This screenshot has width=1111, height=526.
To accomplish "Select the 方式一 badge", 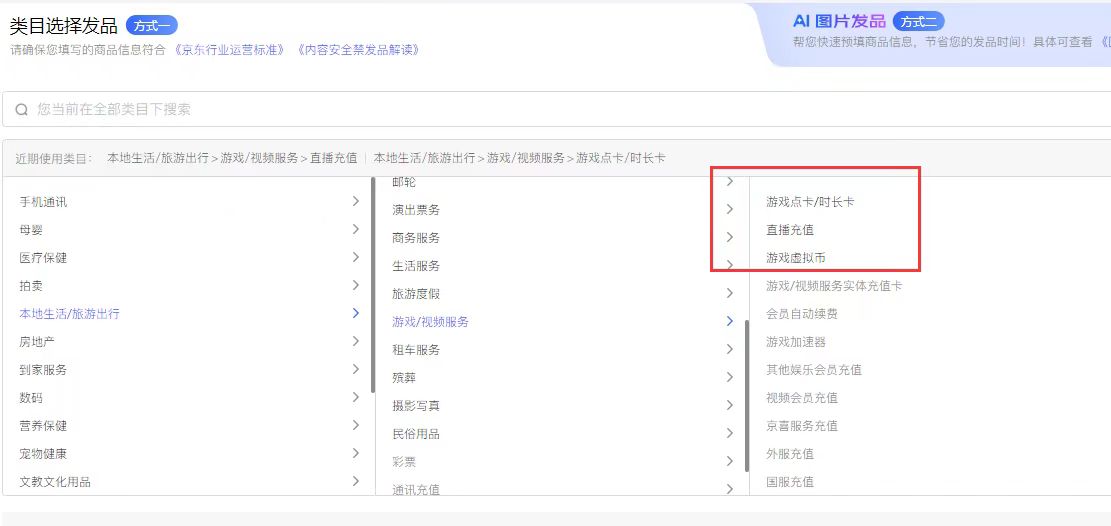I will pyautogui.click(x=151, y=26).
